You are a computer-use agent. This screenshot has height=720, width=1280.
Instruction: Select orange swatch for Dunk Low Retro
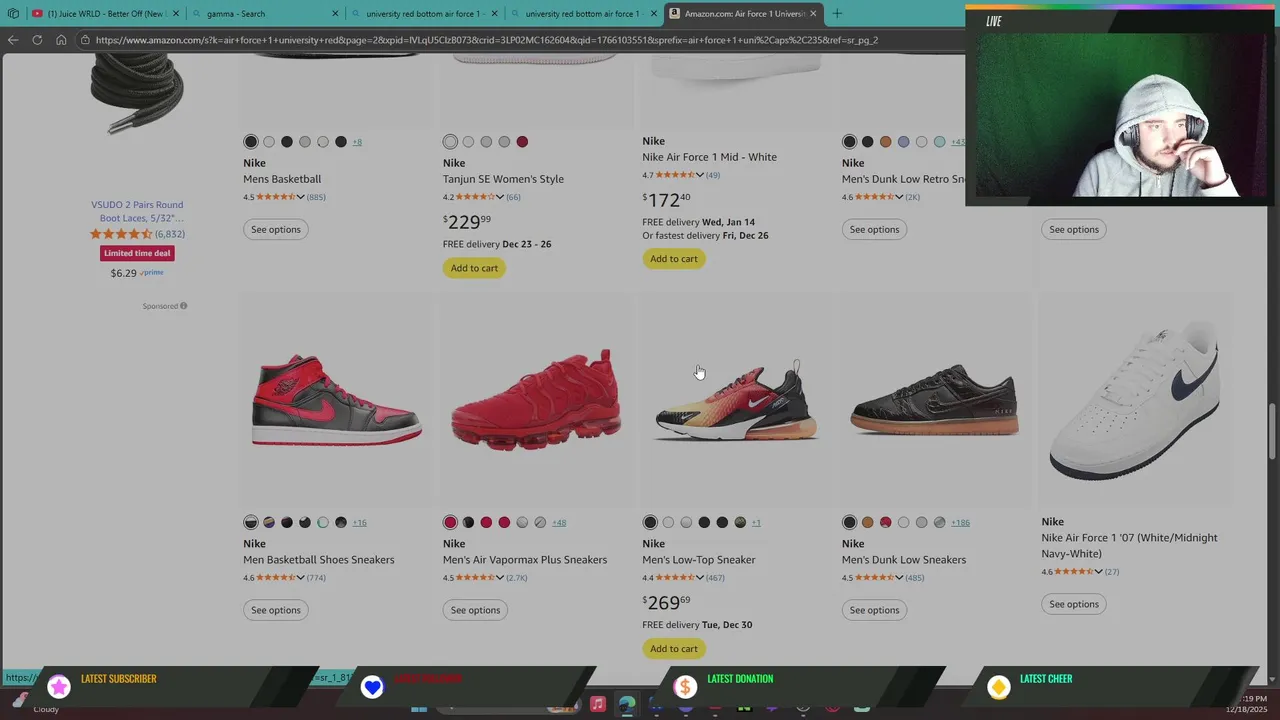tap(885, 142)
